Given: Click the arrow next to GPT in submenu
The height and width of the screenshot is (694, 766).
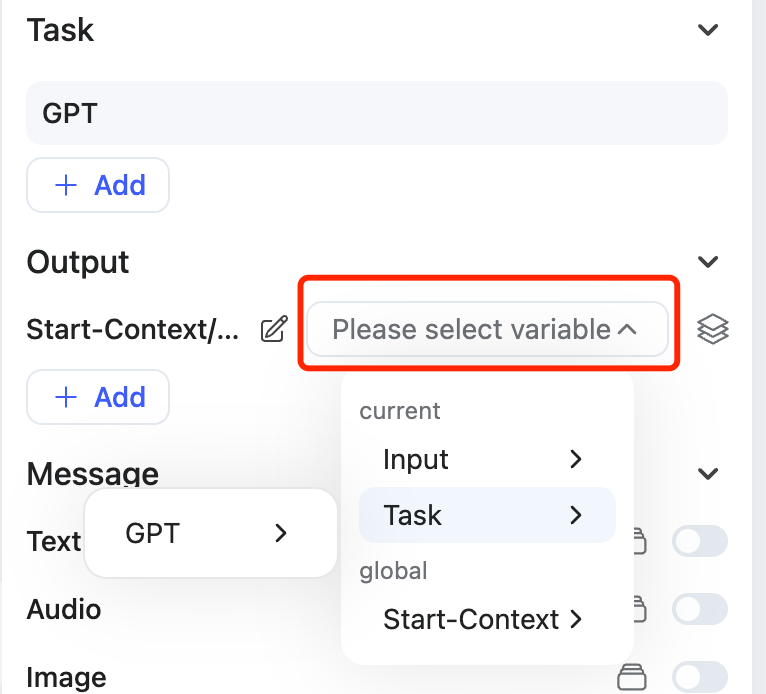Looking at the screenshot, I should click(281, 533).
